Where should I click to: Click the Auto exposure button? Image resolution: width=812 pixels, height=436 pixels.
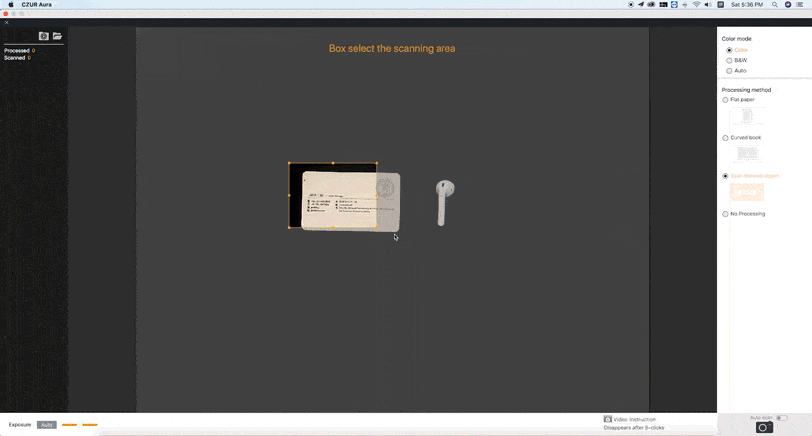pos(47,425)
